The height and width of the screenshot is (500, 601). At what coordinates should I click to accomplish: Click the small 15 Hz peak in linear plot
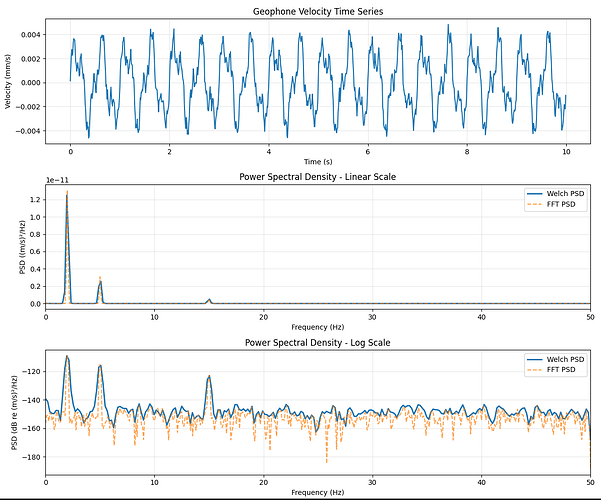coord(209,299)
